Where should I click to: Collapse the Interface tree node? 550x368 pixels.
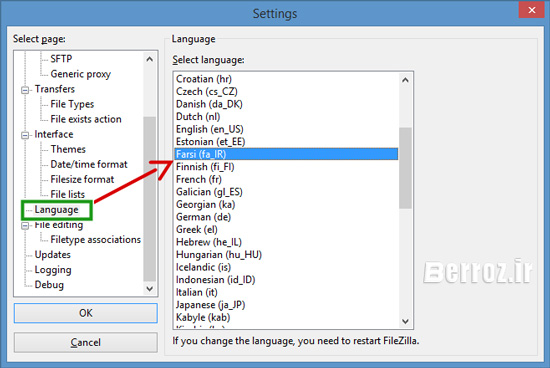[x=25, y=135]
